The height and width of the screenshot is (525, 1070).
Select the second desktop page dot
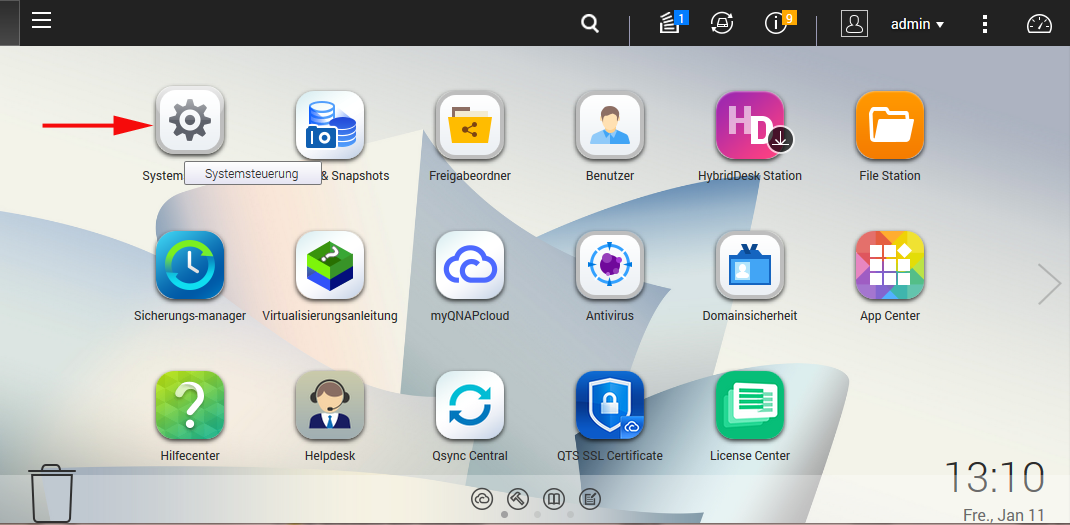coord(537,514)
